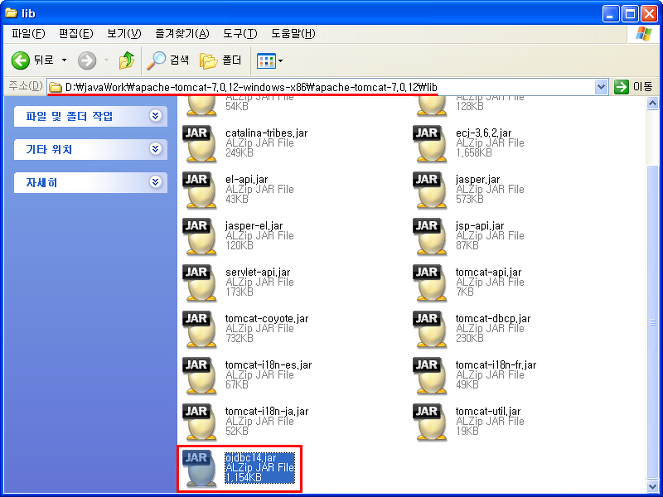
Task: Click the vertical scrollbar thumb
Action: [x=652, y=323]
